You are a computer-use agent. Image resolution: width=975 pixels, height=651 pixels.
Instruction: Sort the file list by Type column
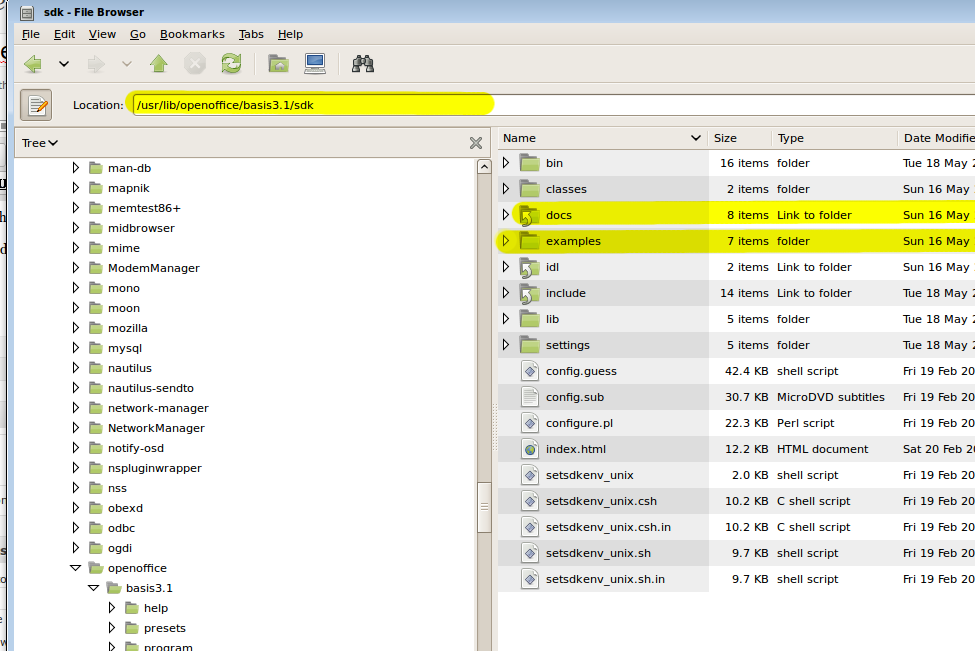coord(834,138)
